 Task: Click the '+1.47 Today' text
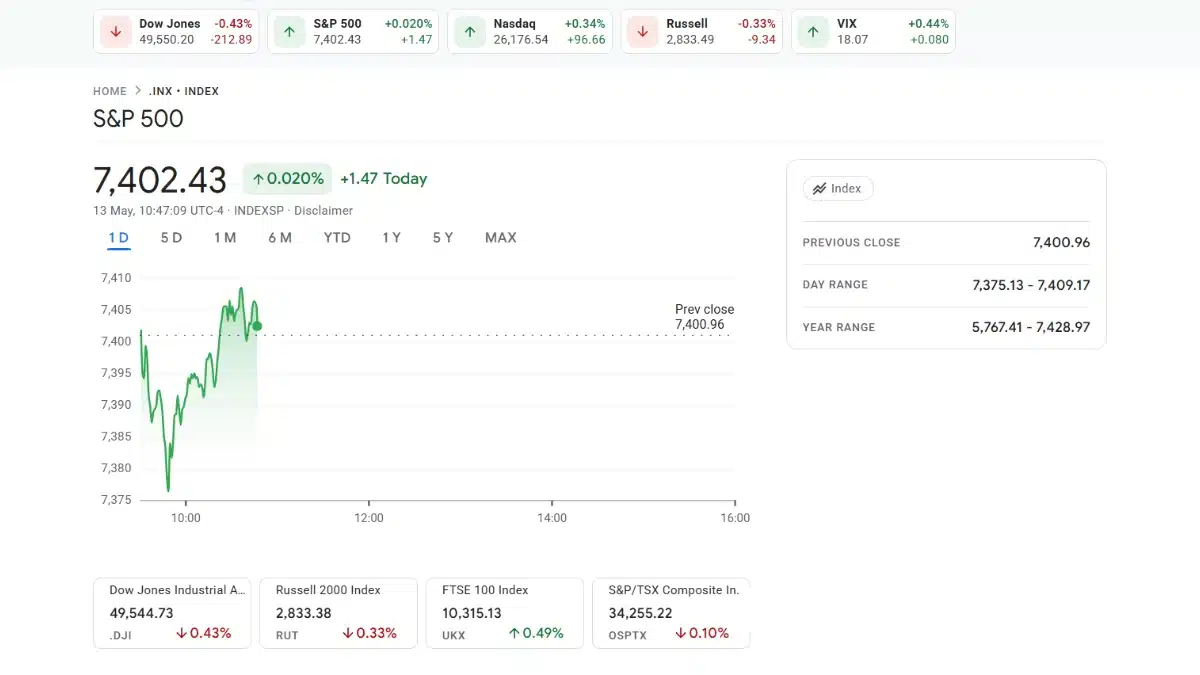pyautogui.click(x=384, y=179)
